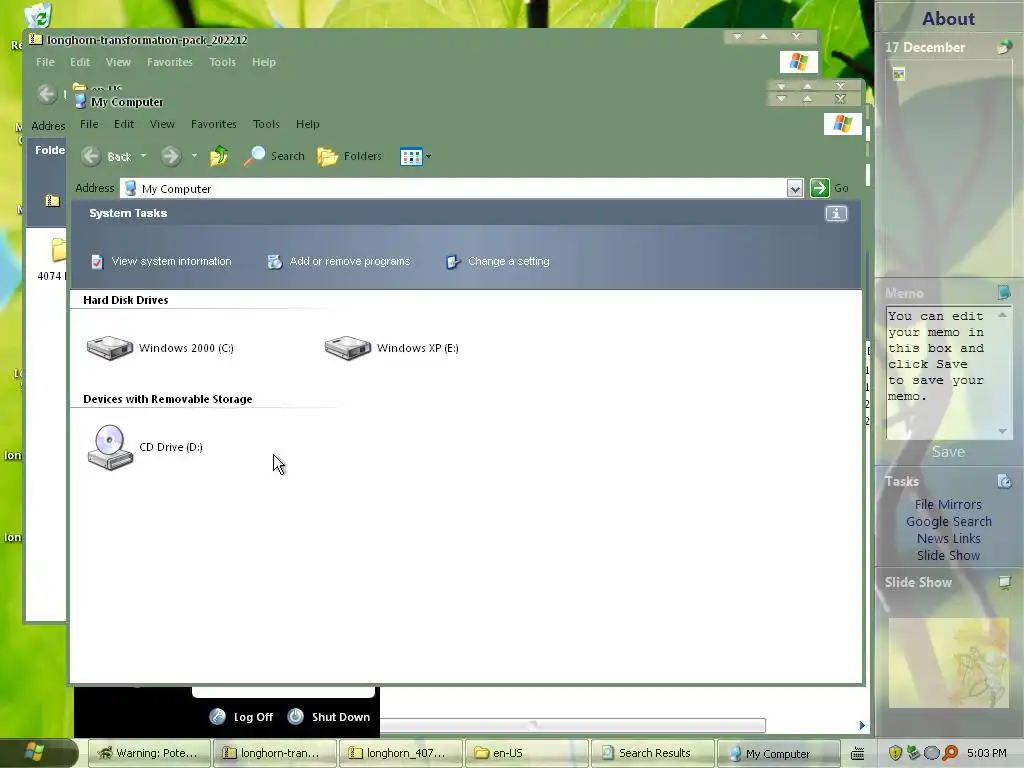Image resolution: width=1024 pixels, height=768 pixels.
Task: Expand the Address bar dropdown
Action: pyautogui.click(x=794, y=189)
